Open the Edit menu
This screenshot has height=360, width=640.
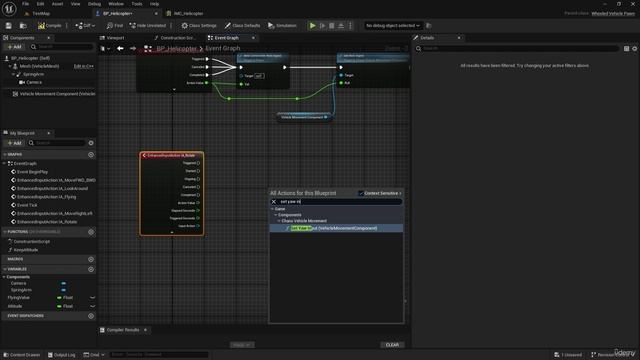(40, 4)
